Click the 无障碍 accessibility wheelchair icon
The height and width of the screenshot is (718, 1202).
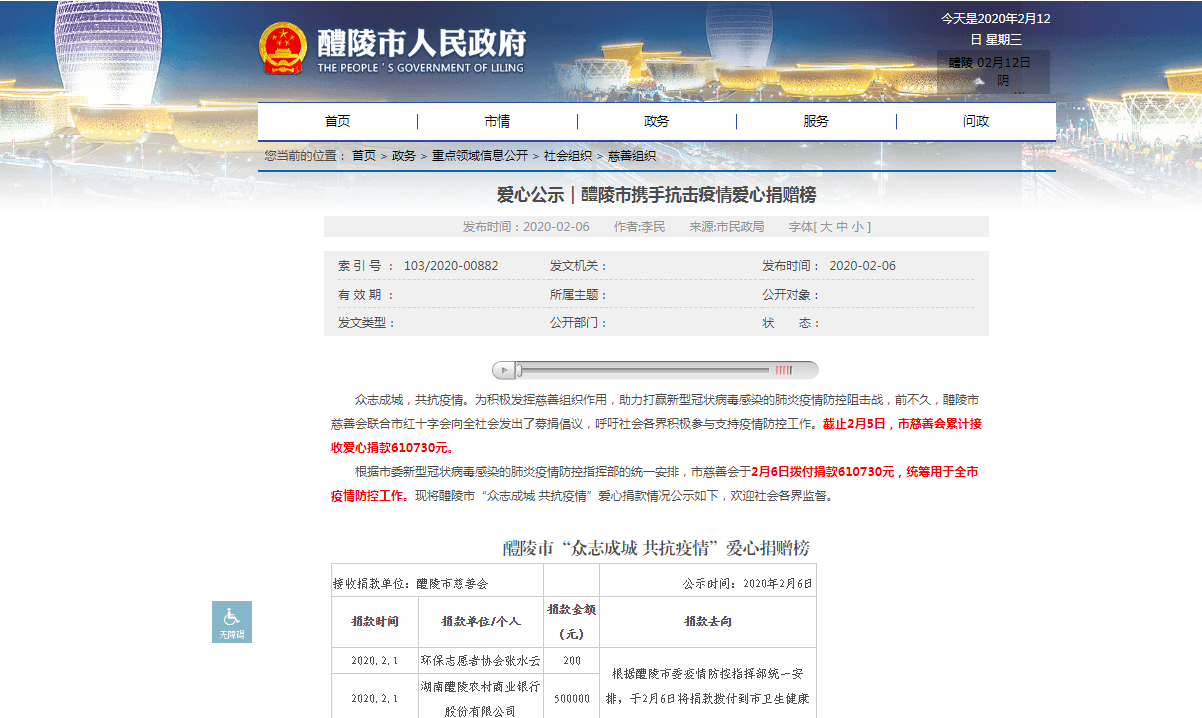[231, 621]
